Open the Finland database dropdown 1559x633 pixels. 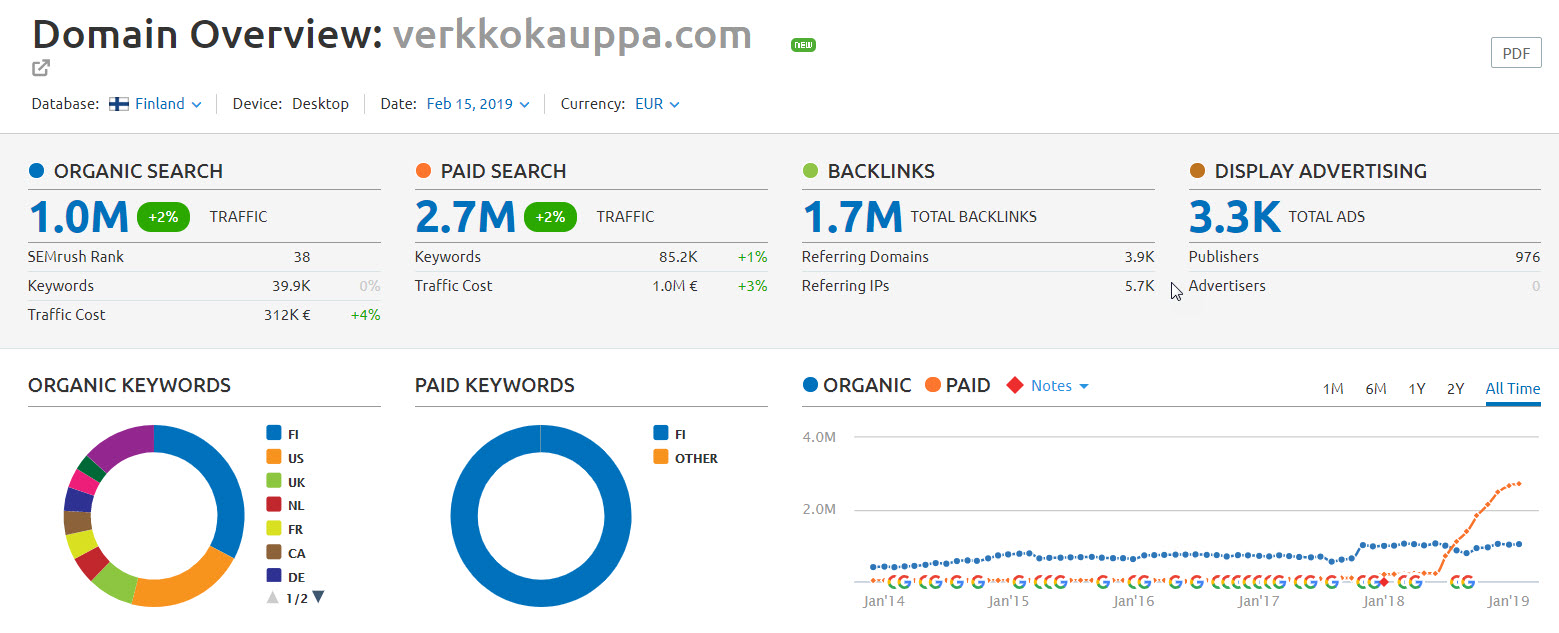[x=168, y=104]
